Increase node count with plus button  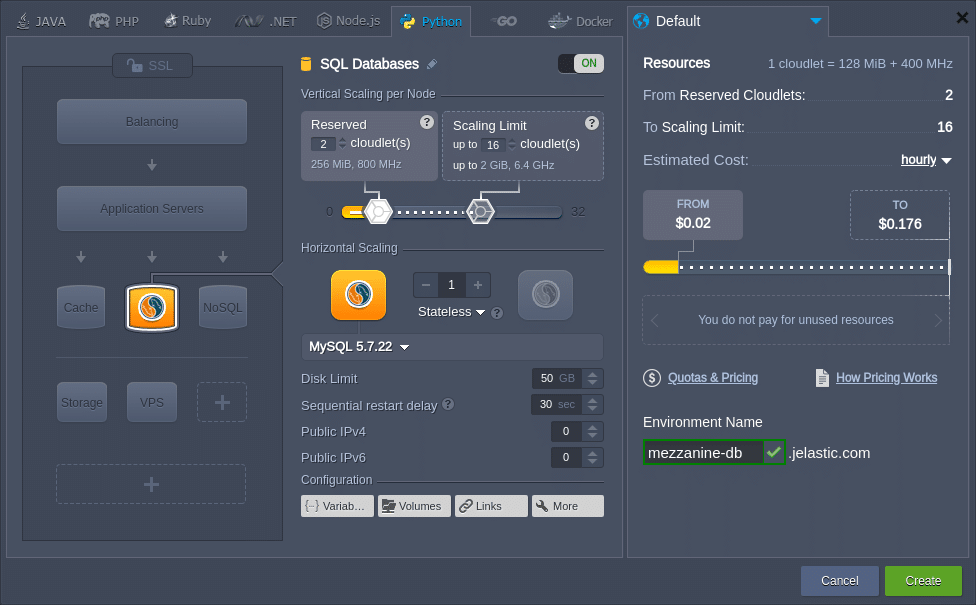[x=478, y=285]
